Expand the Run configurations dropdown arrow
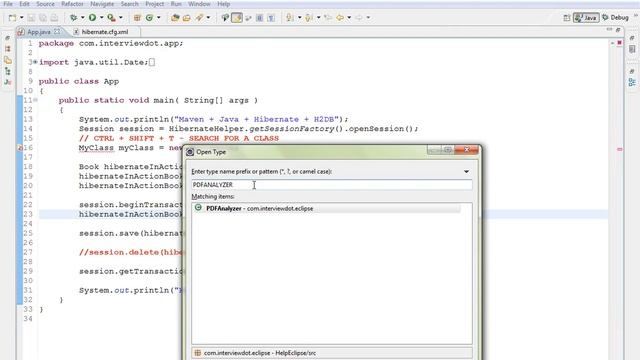Image resolution: width=640 pixels, height=360 pixels. tap(102, 18)
